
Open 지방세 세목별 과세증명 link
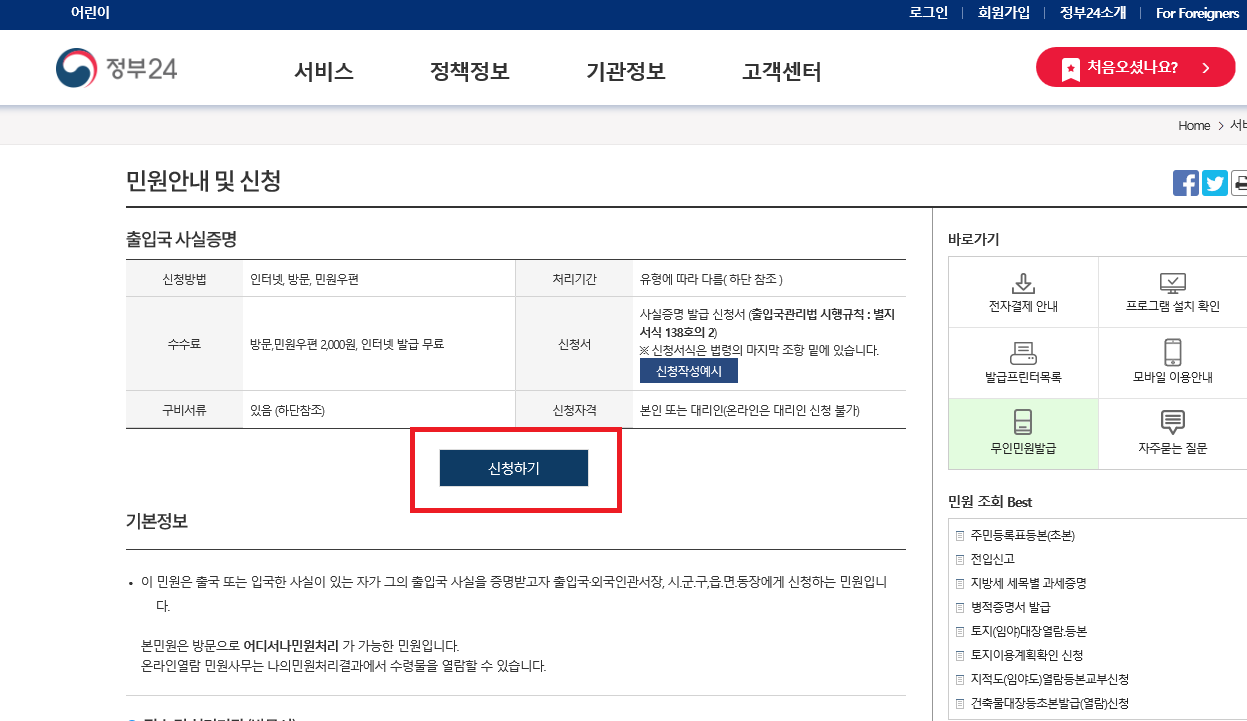click(x=1028, y=583)
